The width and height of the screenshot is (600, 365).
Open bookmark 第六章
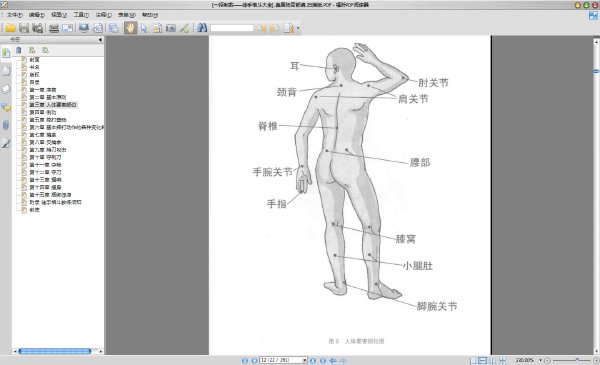(x=67, y=127)
